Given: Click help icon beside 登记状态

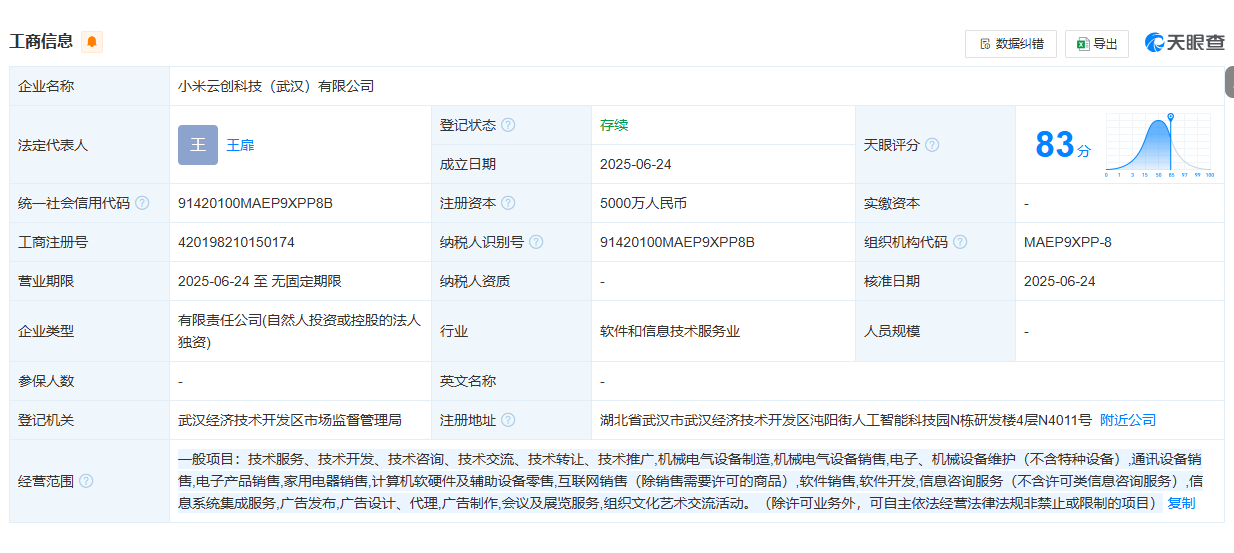Looking at the screenshot, I should [x=508, y=125].
